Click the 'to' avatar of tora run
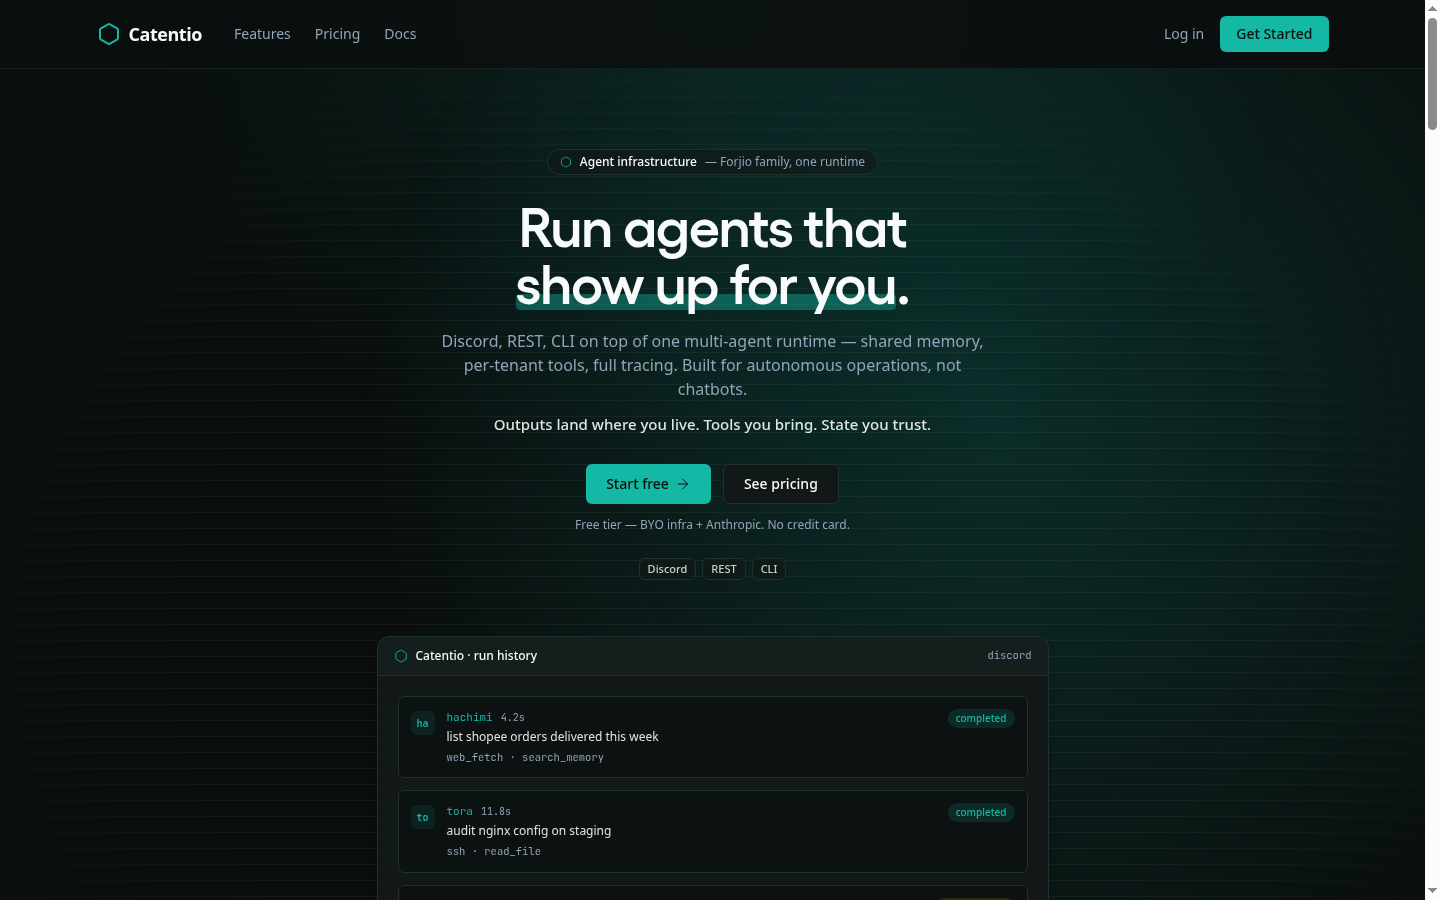Image resolution: width=1440 pixels, height=900 pixels. click(x=423, y=817)
